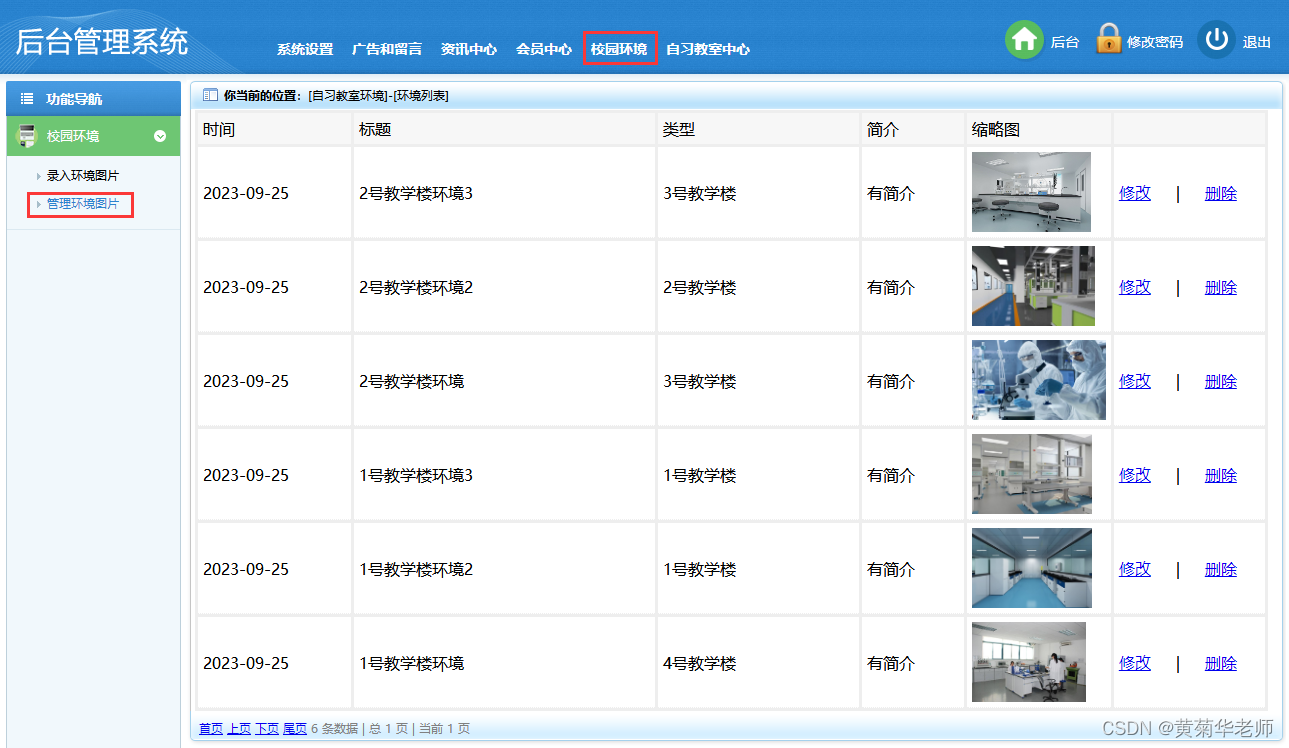Open the 广告和留言 menu
This screenshot has width=1289, height=748.
[387, 49]
